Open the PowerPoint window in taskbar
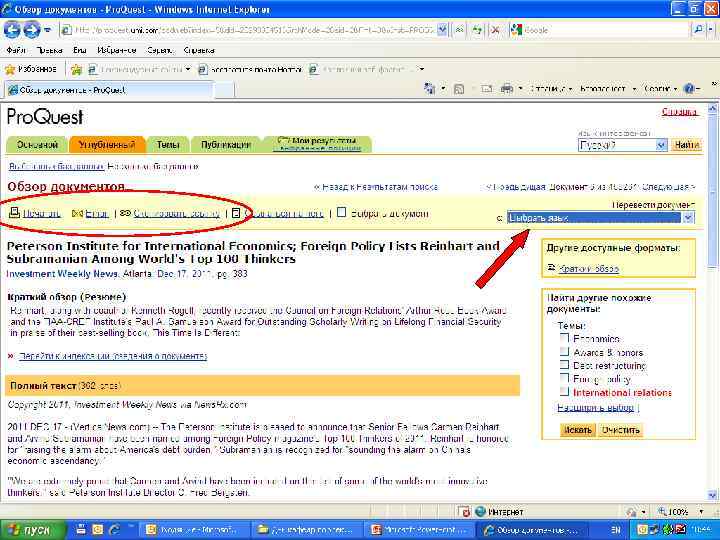The width and height of the screenshot is (720, 540). [x=420, y=530]
